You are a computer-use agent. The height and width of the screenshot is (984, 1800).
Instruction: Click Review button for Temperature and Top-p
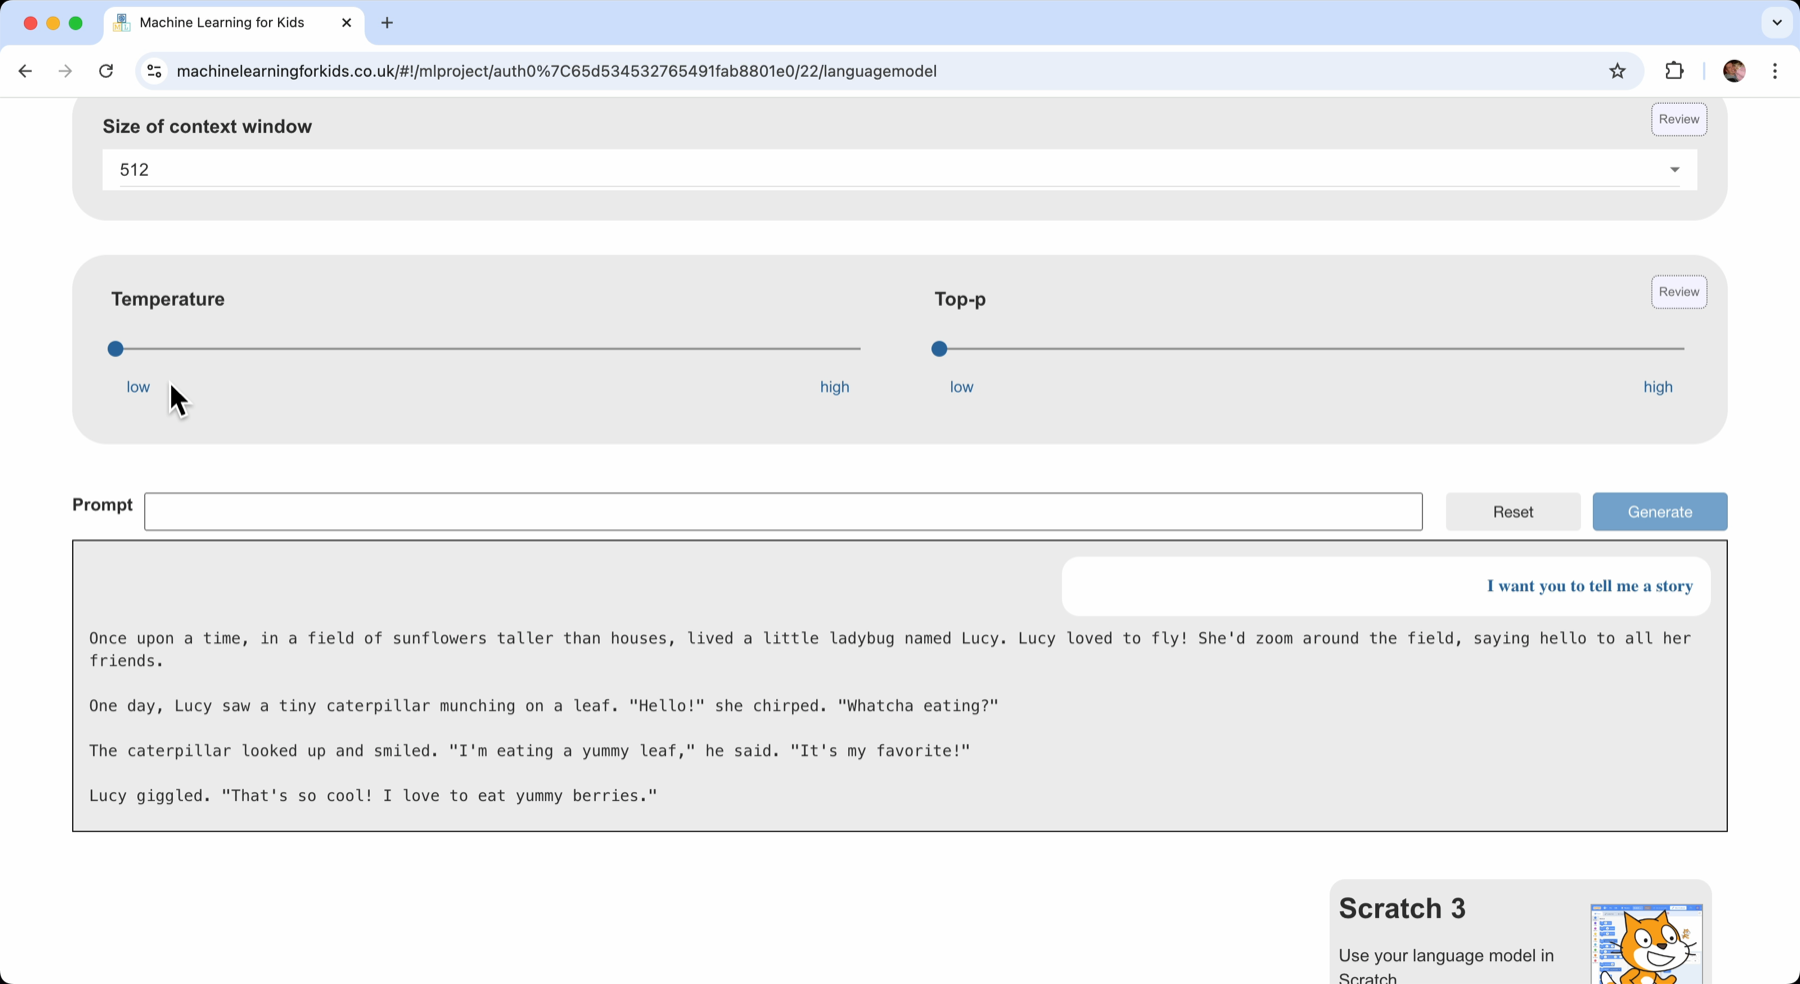click(x=1678, y=292)
